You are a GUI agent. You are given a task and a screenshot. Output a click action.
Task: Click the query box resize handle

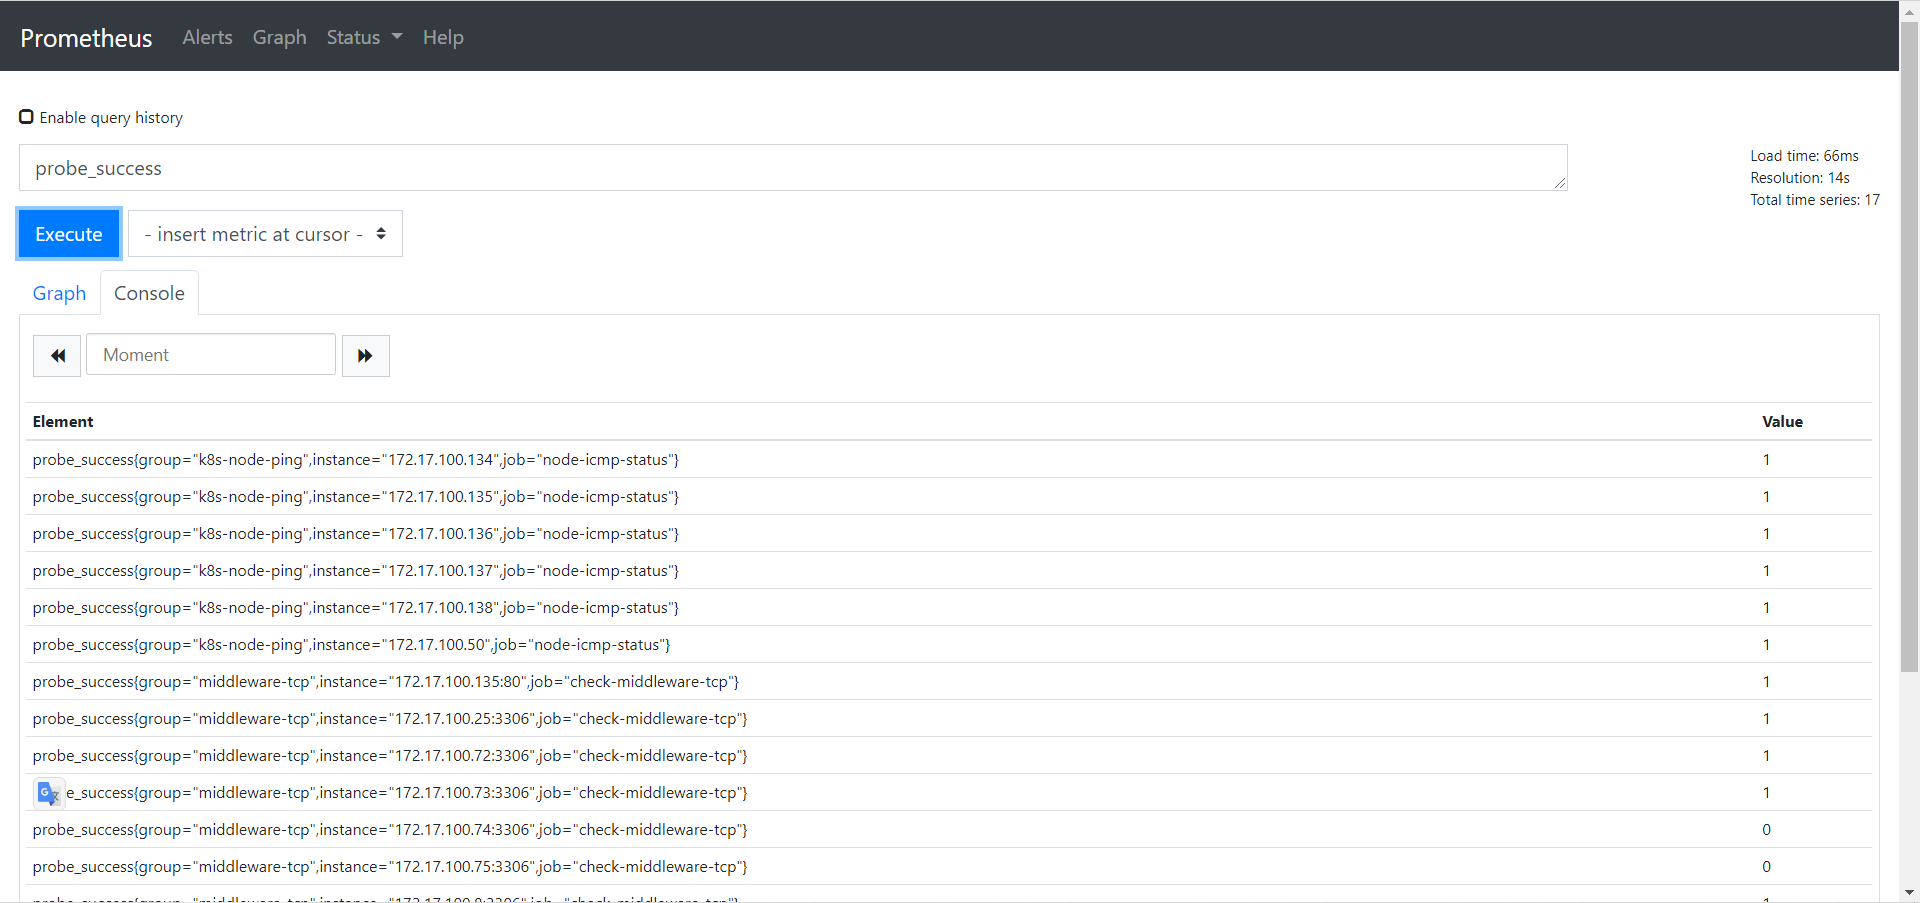(1560, 183)
